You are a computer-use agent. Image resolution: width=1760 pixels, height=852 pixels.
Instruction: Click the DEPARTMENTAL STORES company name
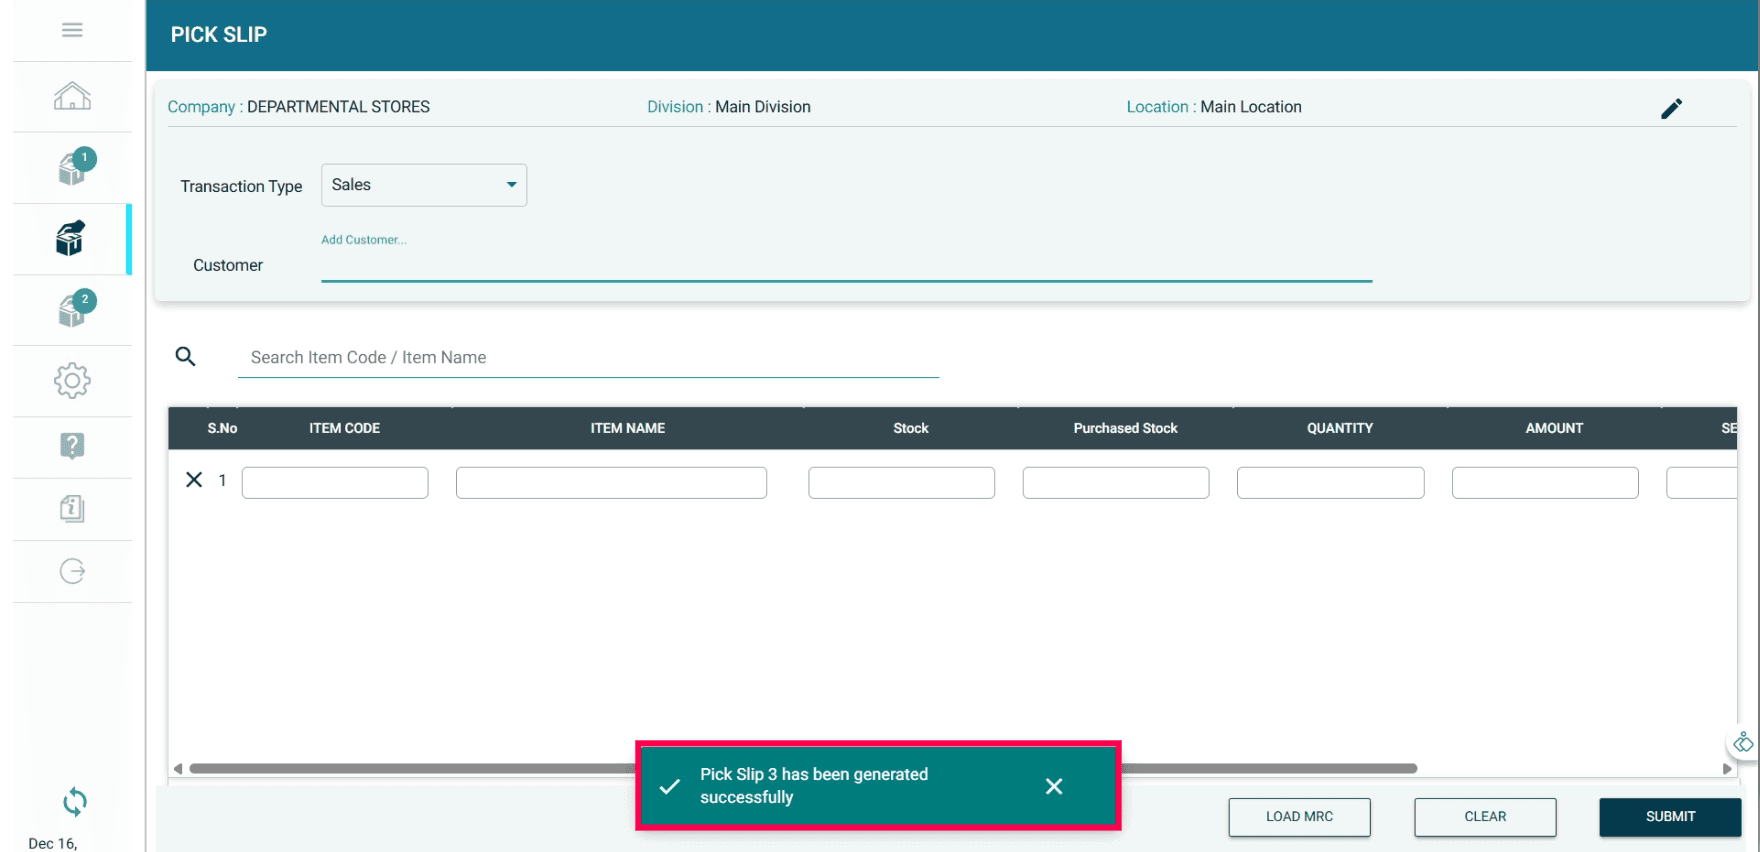338,107
